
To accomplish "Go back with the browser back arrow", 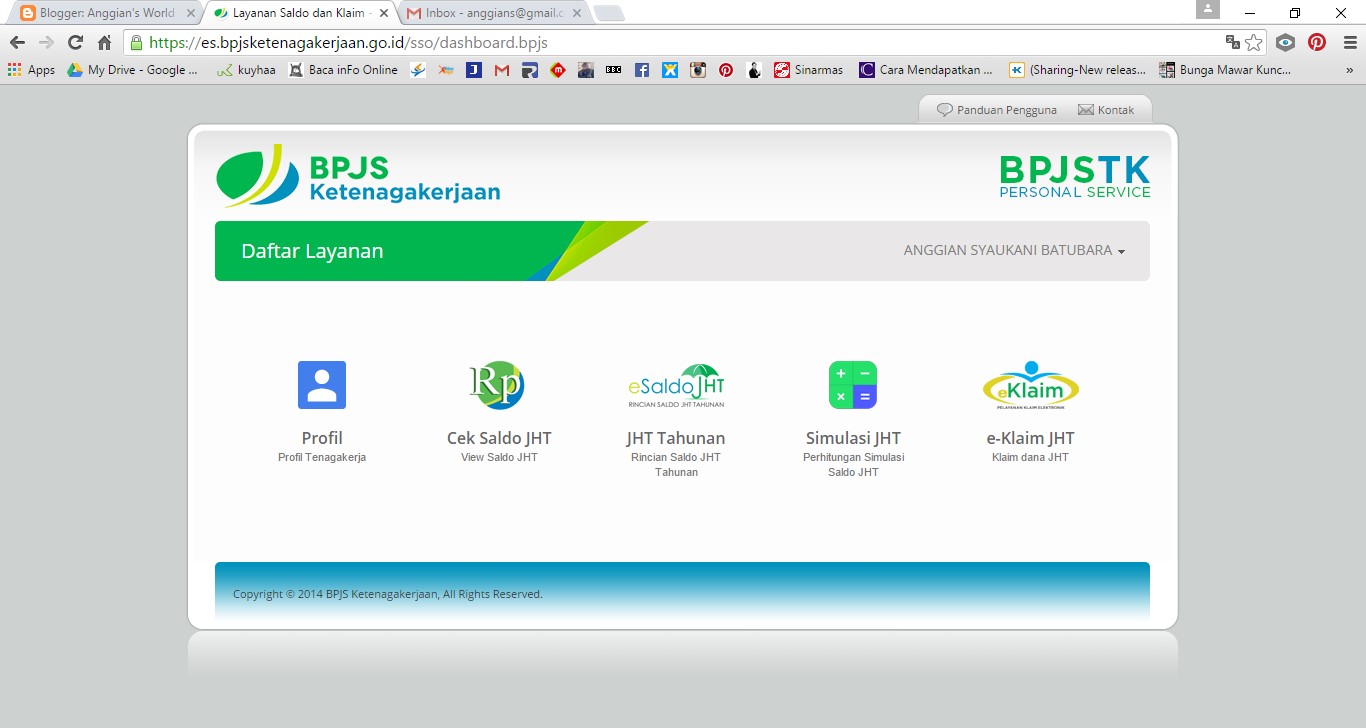I will pyautogui.click(x=17, y=43).
